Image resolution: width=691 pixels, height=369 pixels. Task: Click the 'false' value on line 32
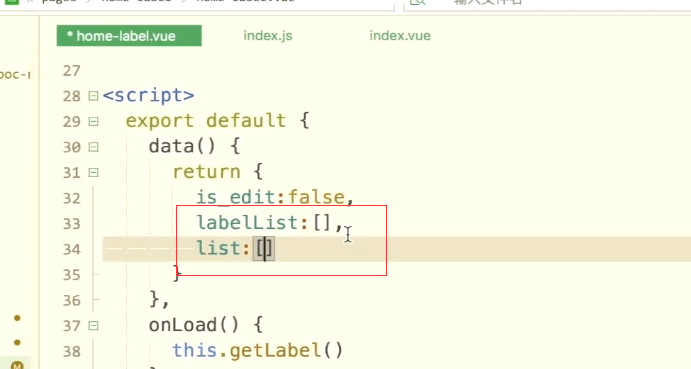[x=317, y=197]
